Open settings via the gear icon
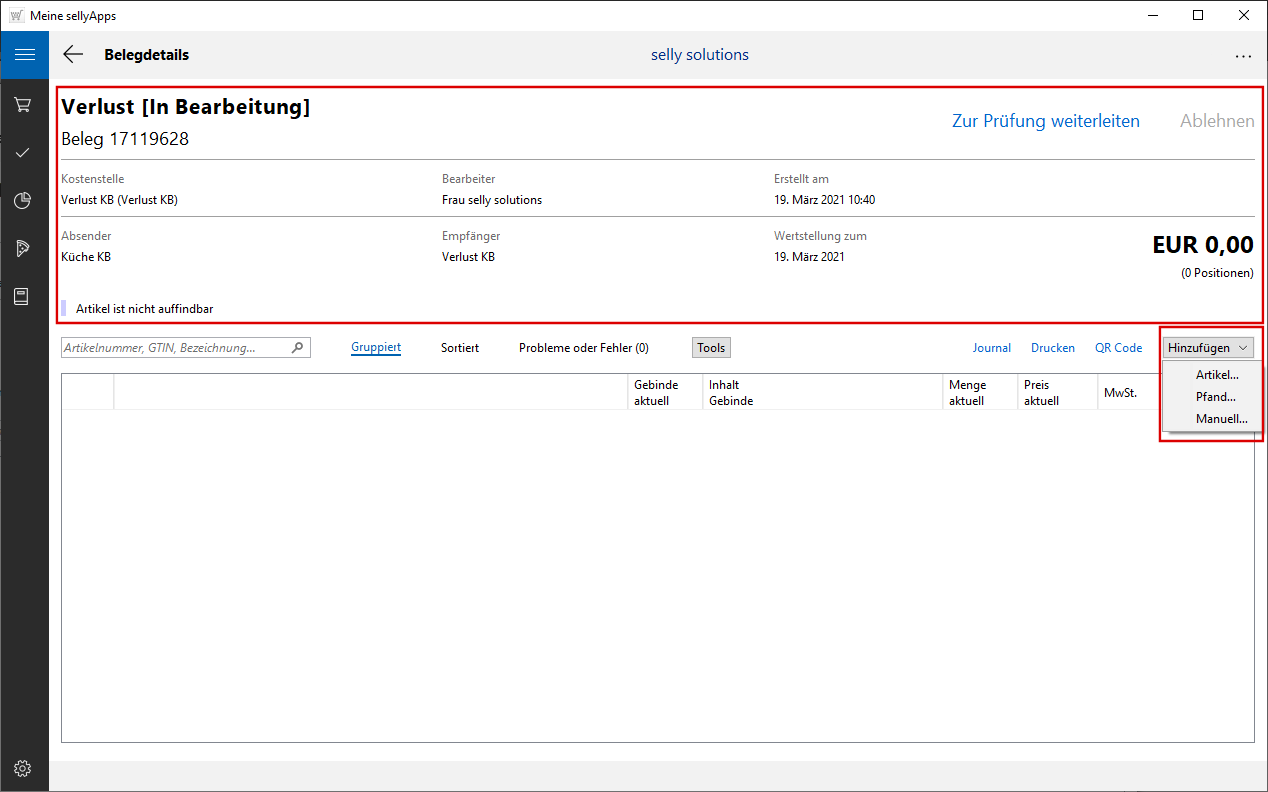Screen dimensions: 1268x792 point(23,768)
